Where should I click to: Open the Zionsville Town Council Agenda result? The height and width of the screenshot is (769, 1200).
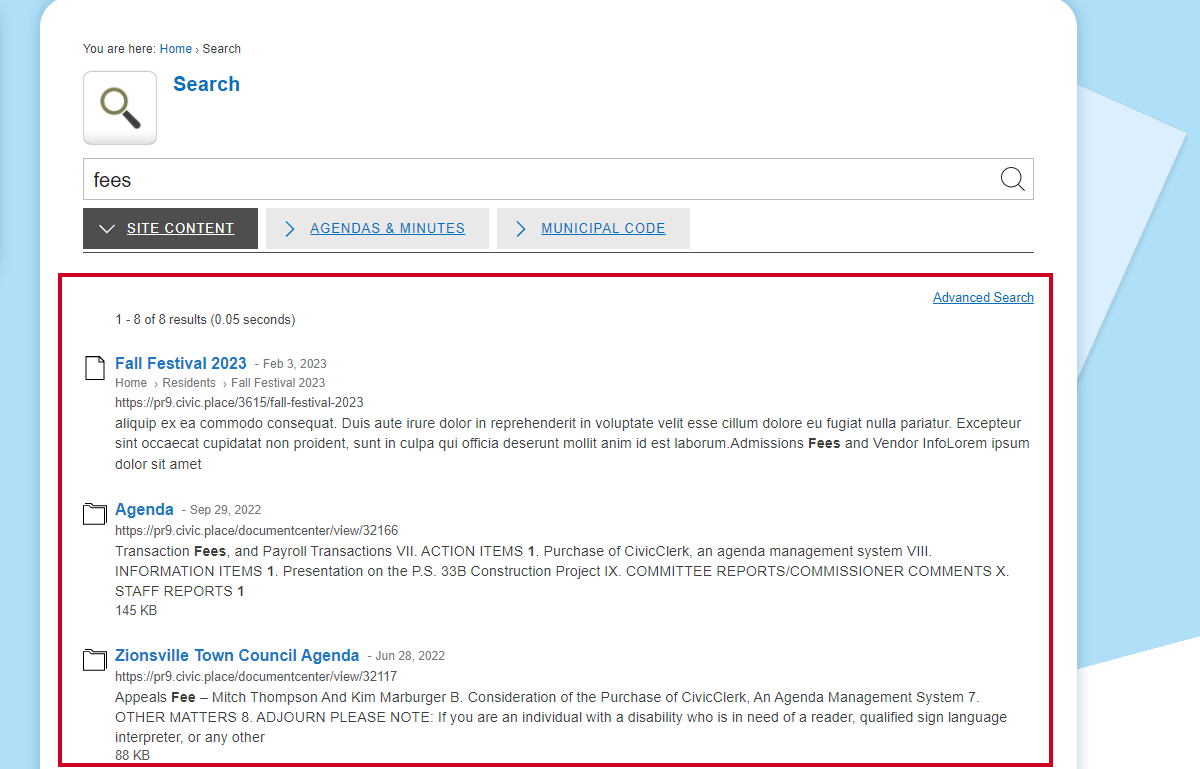(237, 655)
